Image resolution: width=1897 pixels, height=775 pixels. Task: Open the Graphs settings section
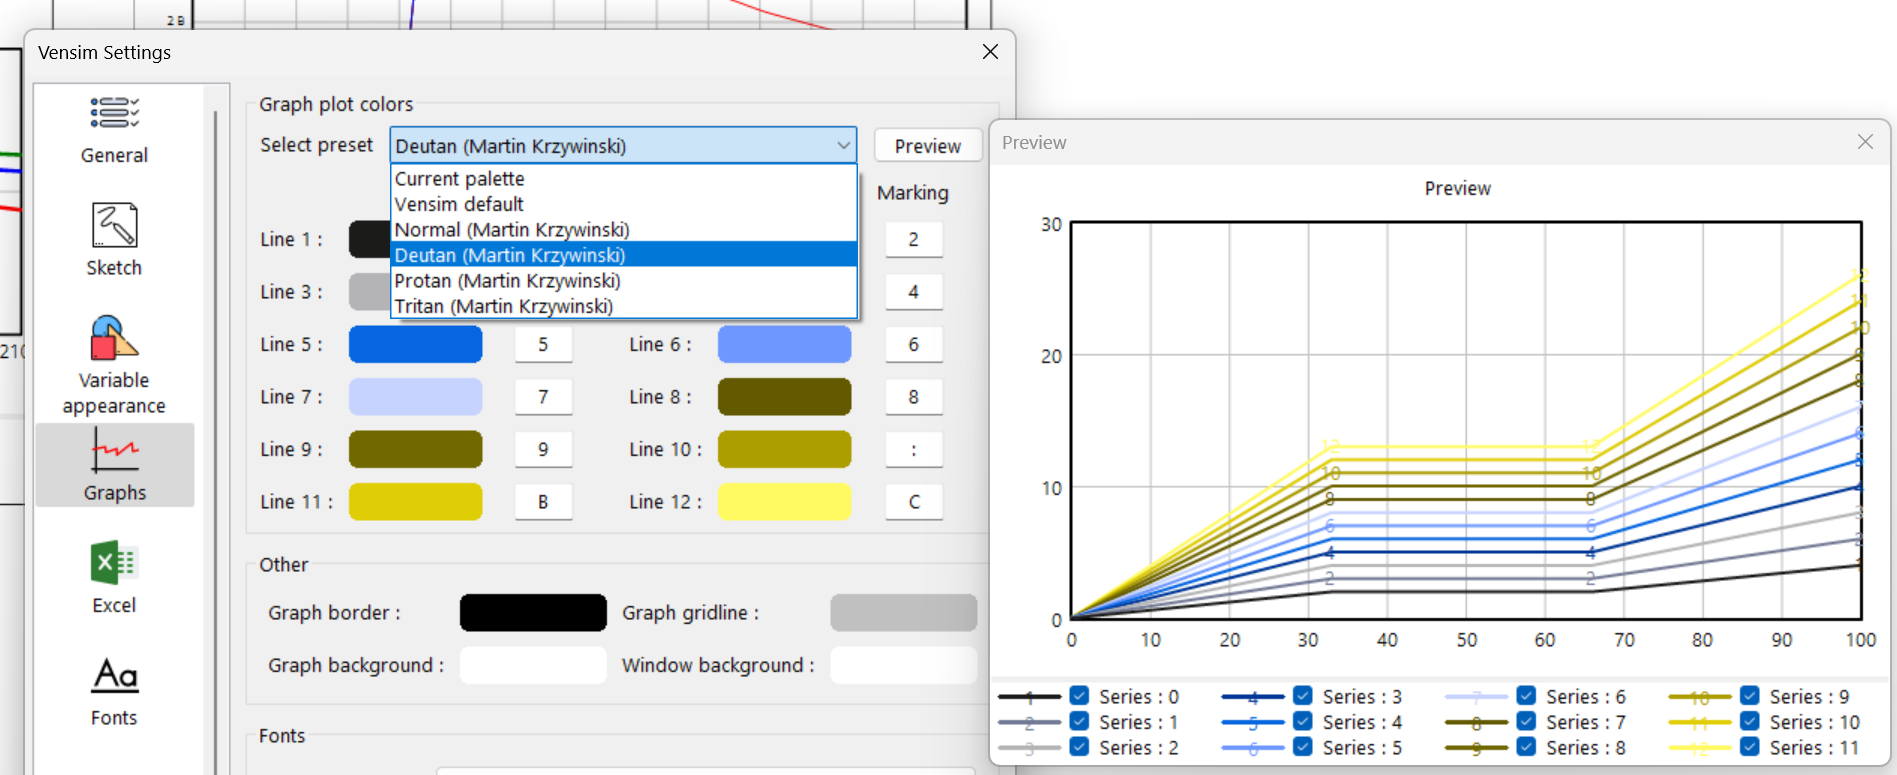point(114,465)
